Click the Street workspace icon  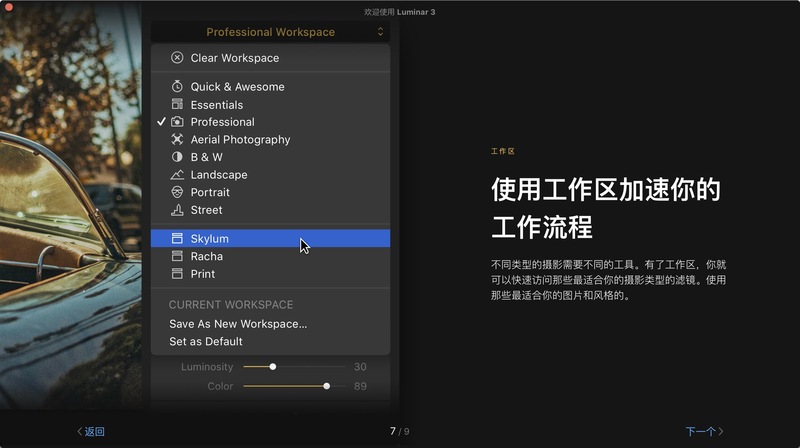177,210
